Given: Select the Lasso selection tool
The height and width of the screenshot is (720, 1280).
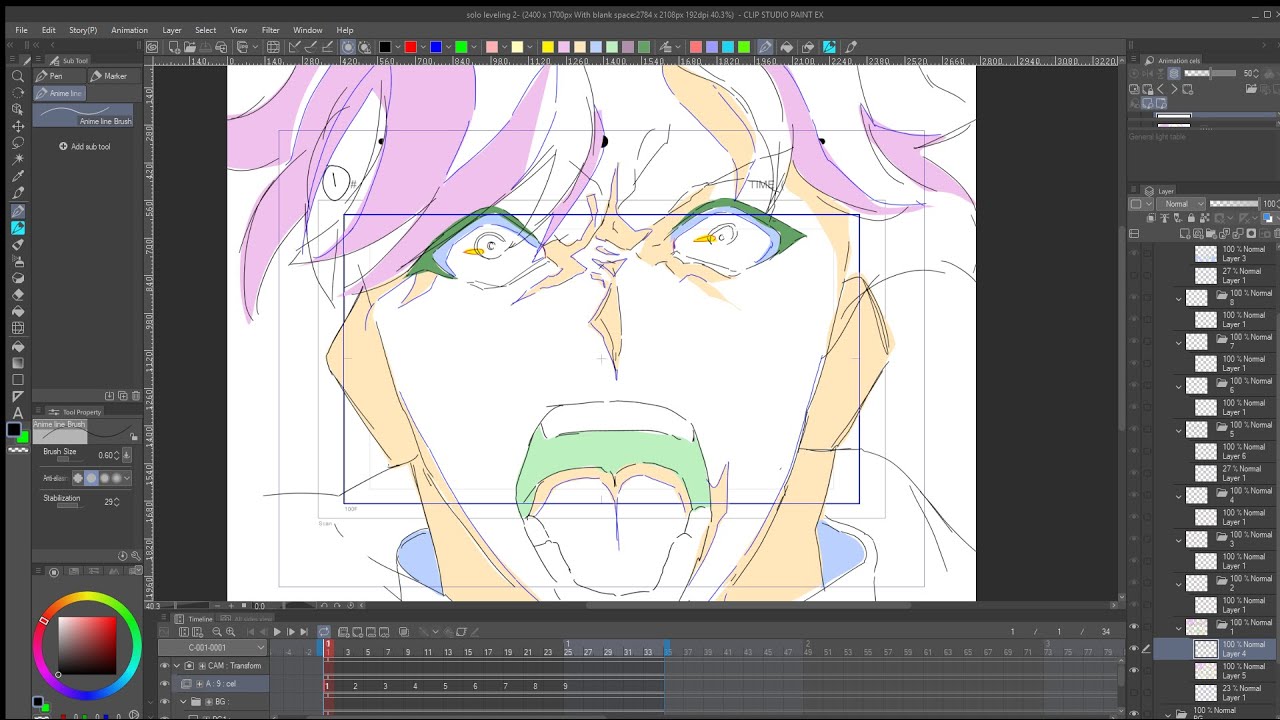Looking at the screenshot, I should coord(18,143).
